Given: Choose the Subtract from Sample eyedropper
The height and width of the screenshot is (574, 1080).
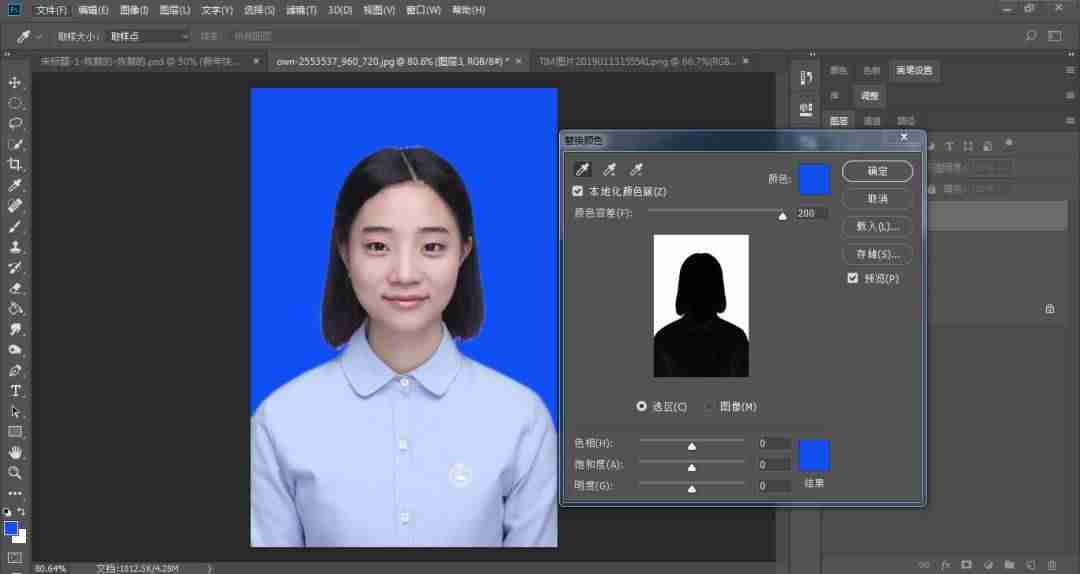Looking at the screenshot, I should 636,170.
